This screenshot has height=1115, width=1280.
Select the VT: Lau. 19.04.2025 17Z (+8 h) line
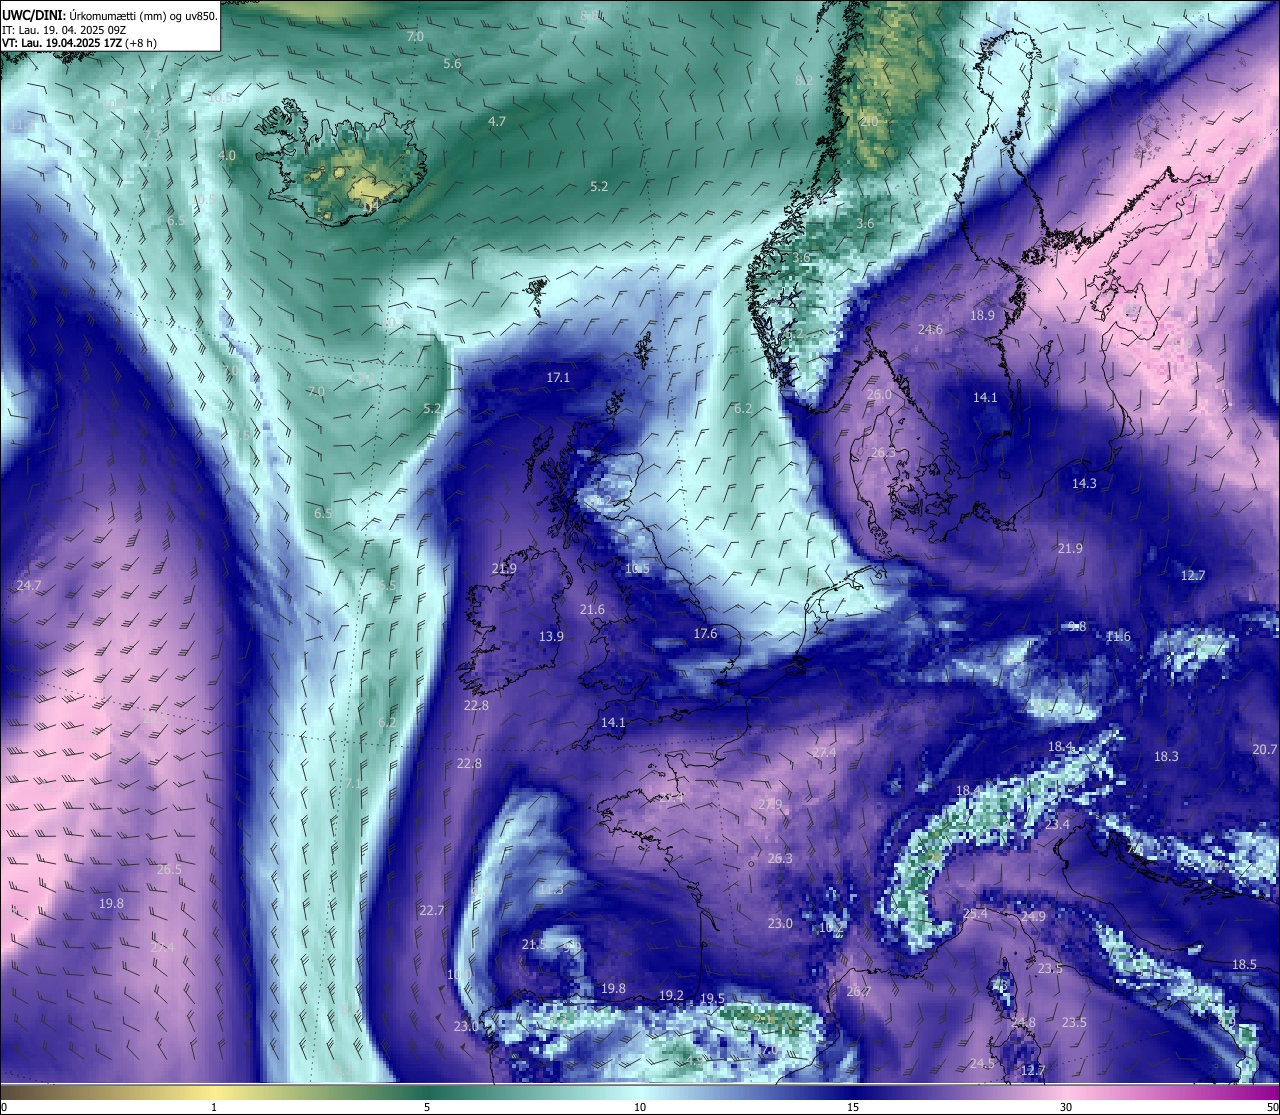click(x=79, y=43)
